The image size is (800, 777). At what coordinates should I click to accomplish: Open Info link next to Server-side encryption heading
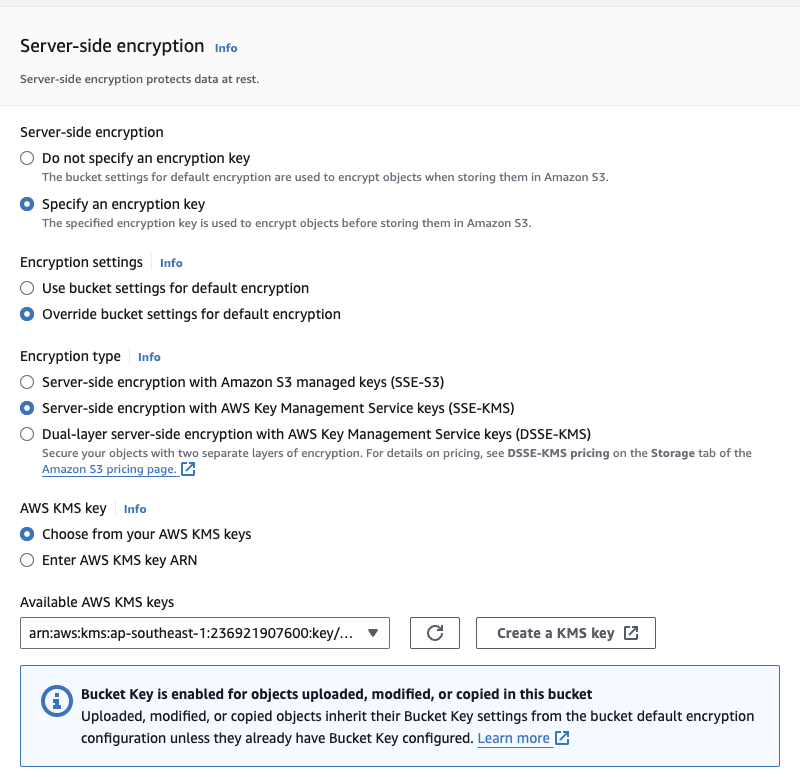coord(226,48)
